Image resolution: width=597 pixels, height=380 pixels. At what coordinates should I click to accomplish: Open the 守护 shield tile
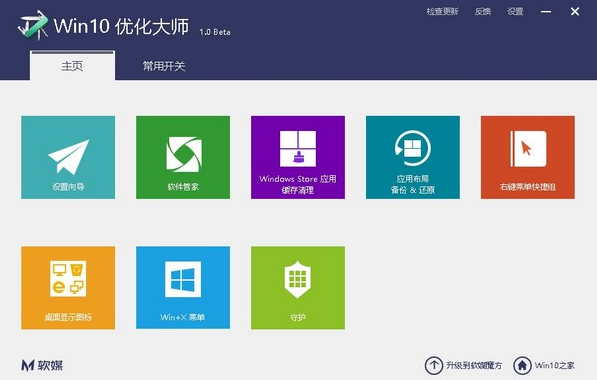(298, 288)
